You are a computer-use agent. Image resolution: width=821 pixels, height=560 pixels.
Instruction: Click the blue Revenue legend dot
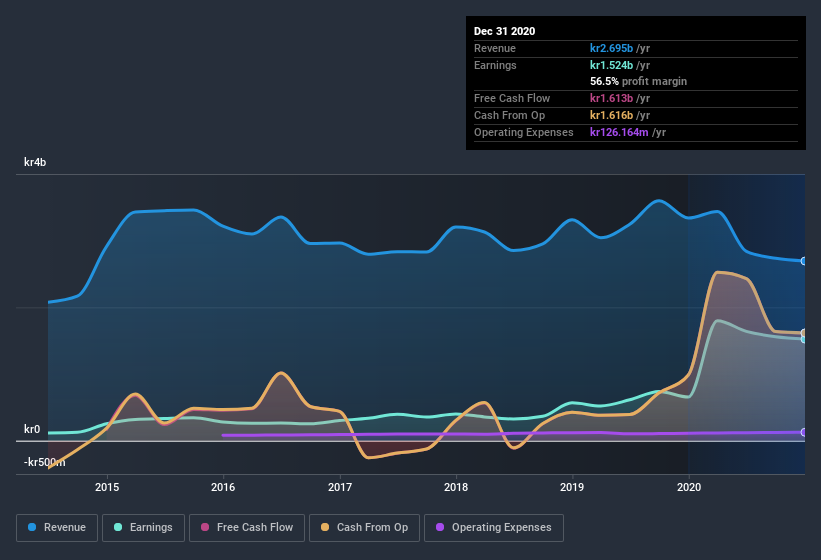click(x=32, y=527)
